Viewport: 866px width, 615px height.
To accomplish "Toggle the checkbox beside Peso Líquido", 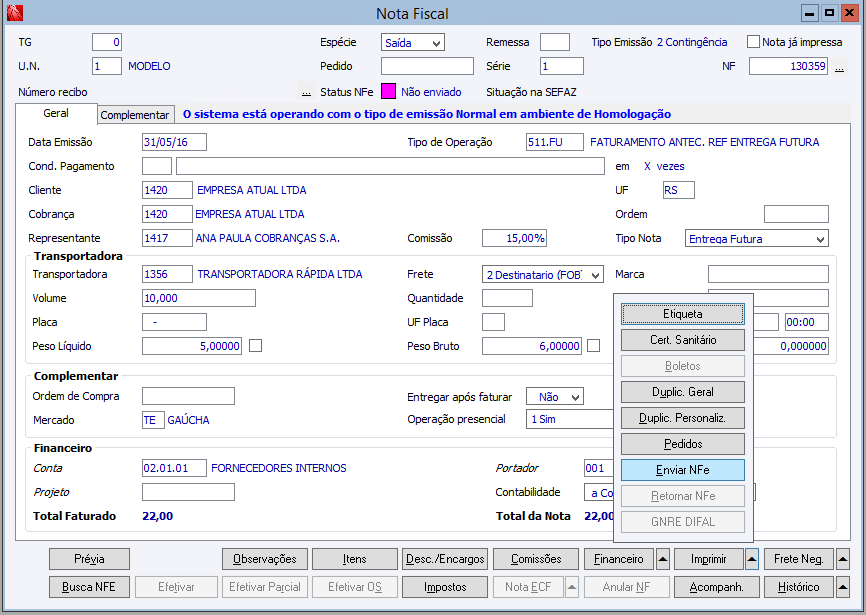I will [x=256, y=346].
